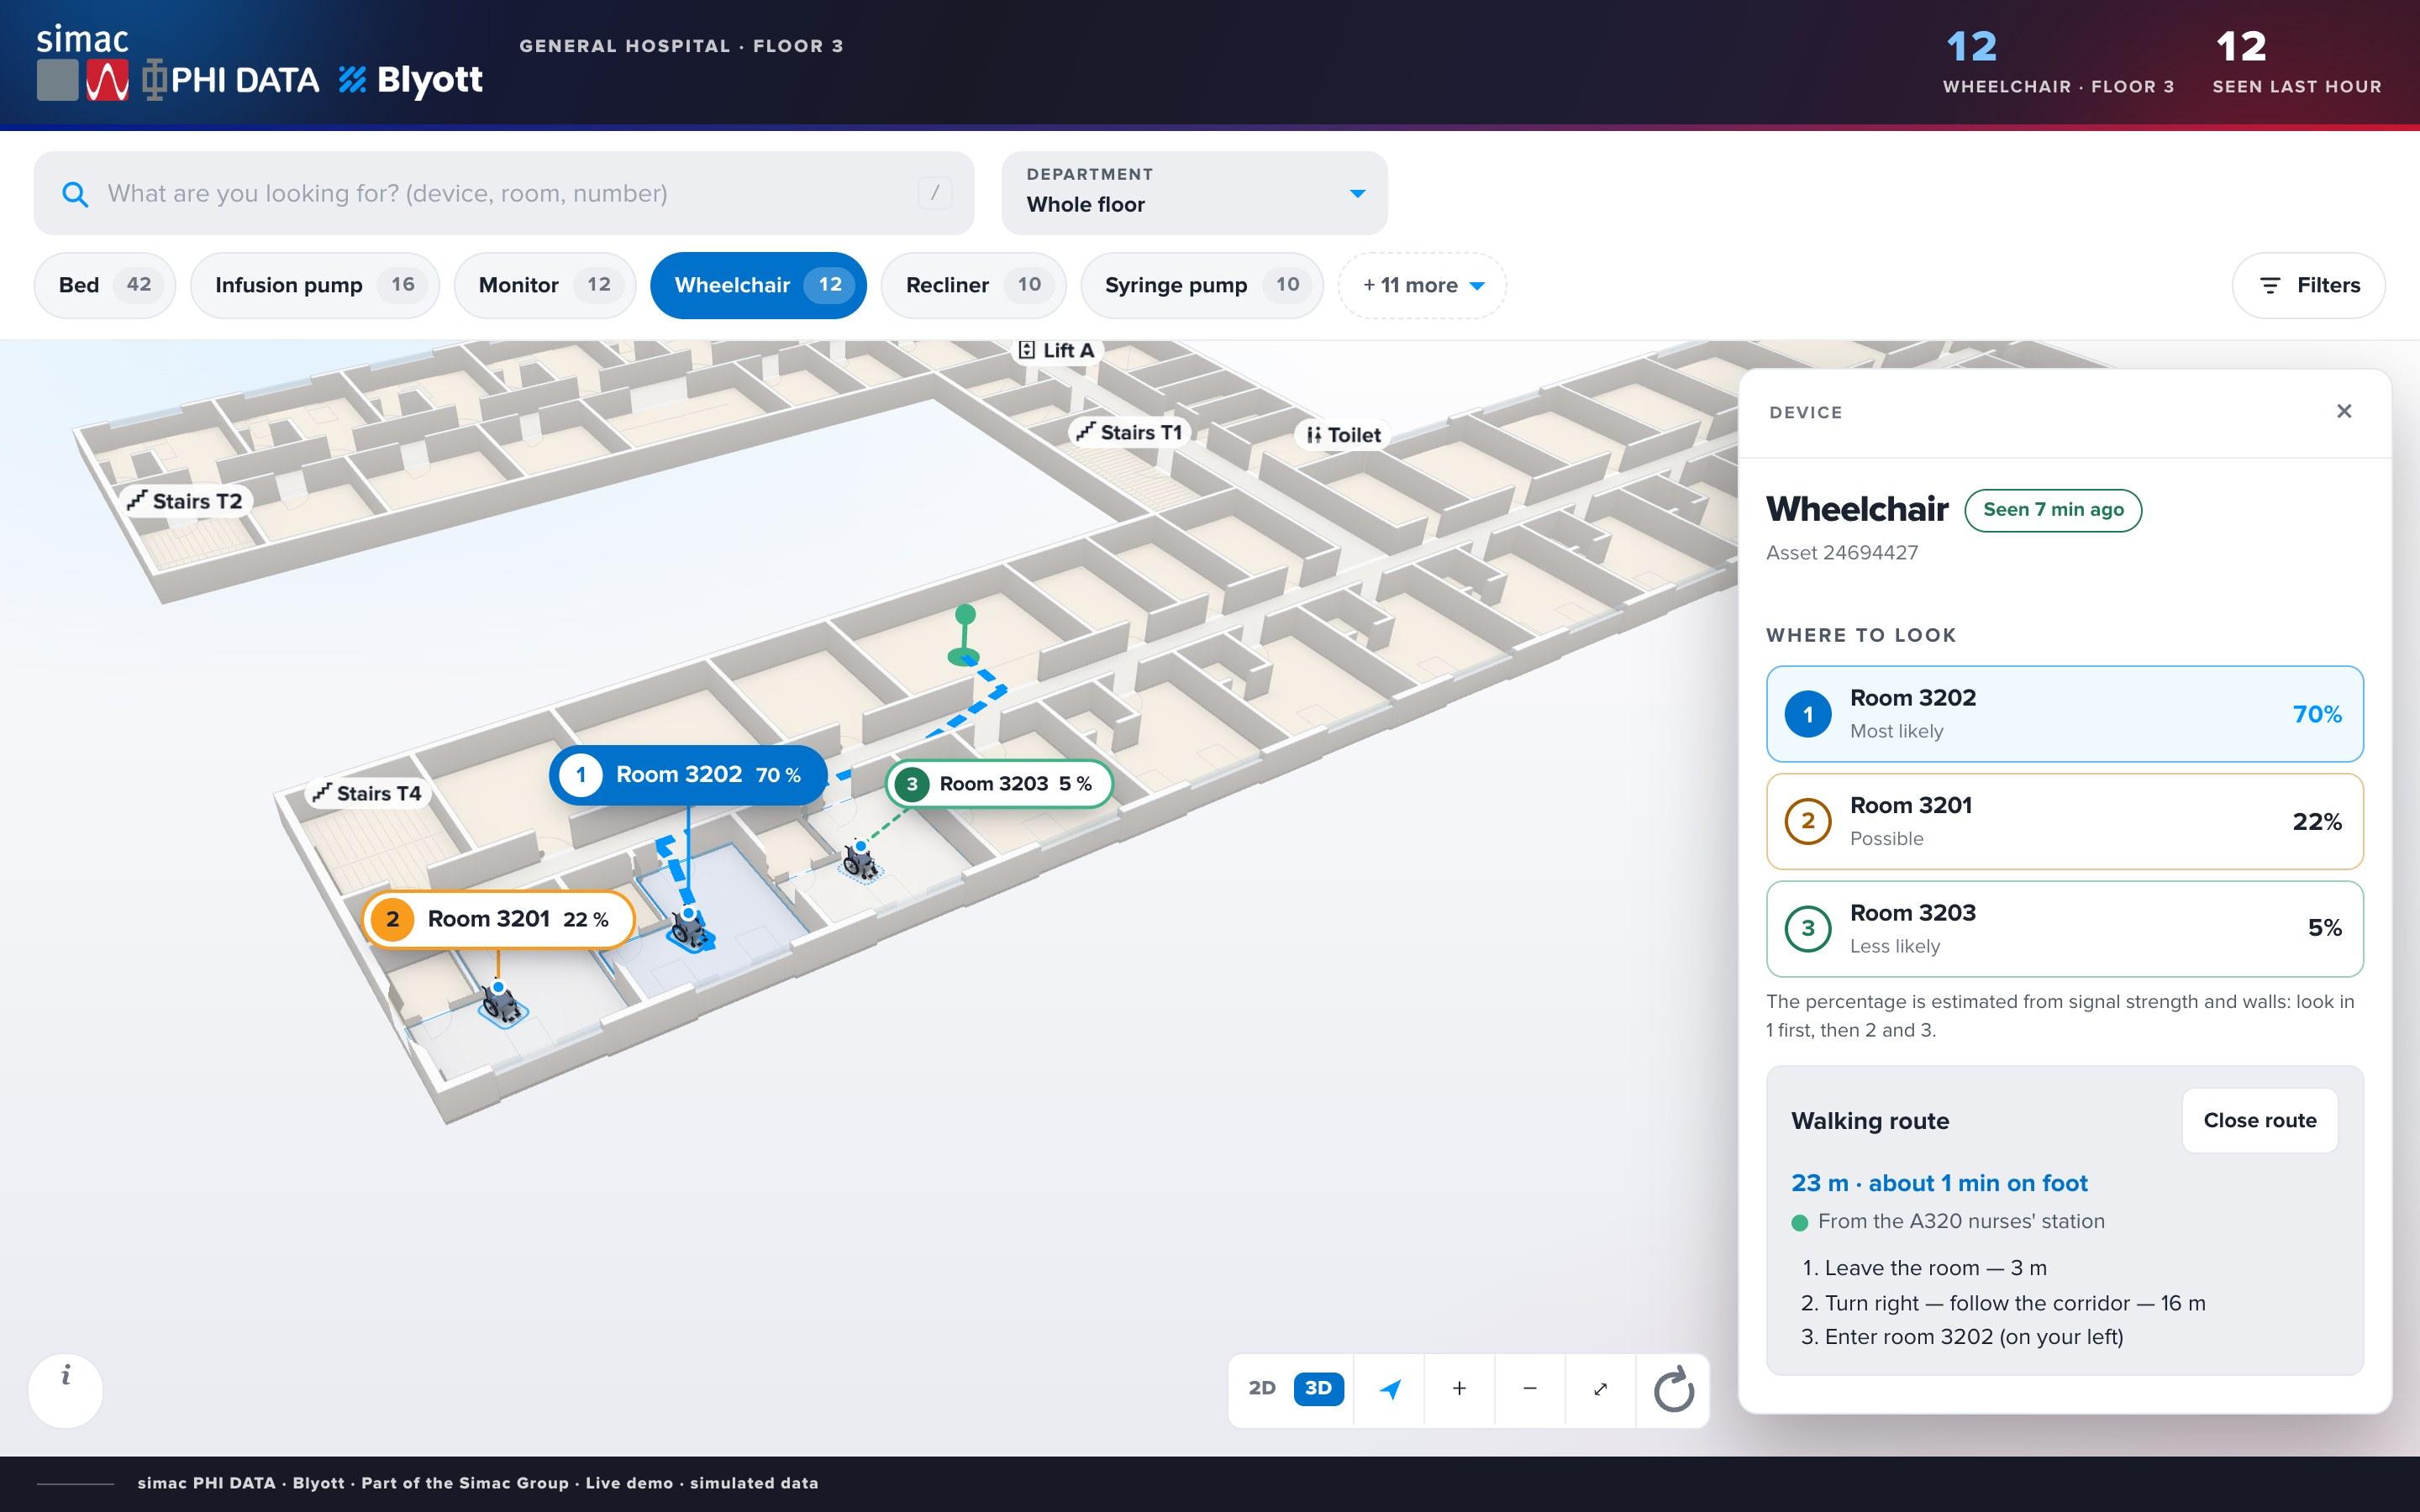This screenshot has width=2420, height=1512.
Task: Open the info button at bottom left
Action: (x=66, y=1390)
